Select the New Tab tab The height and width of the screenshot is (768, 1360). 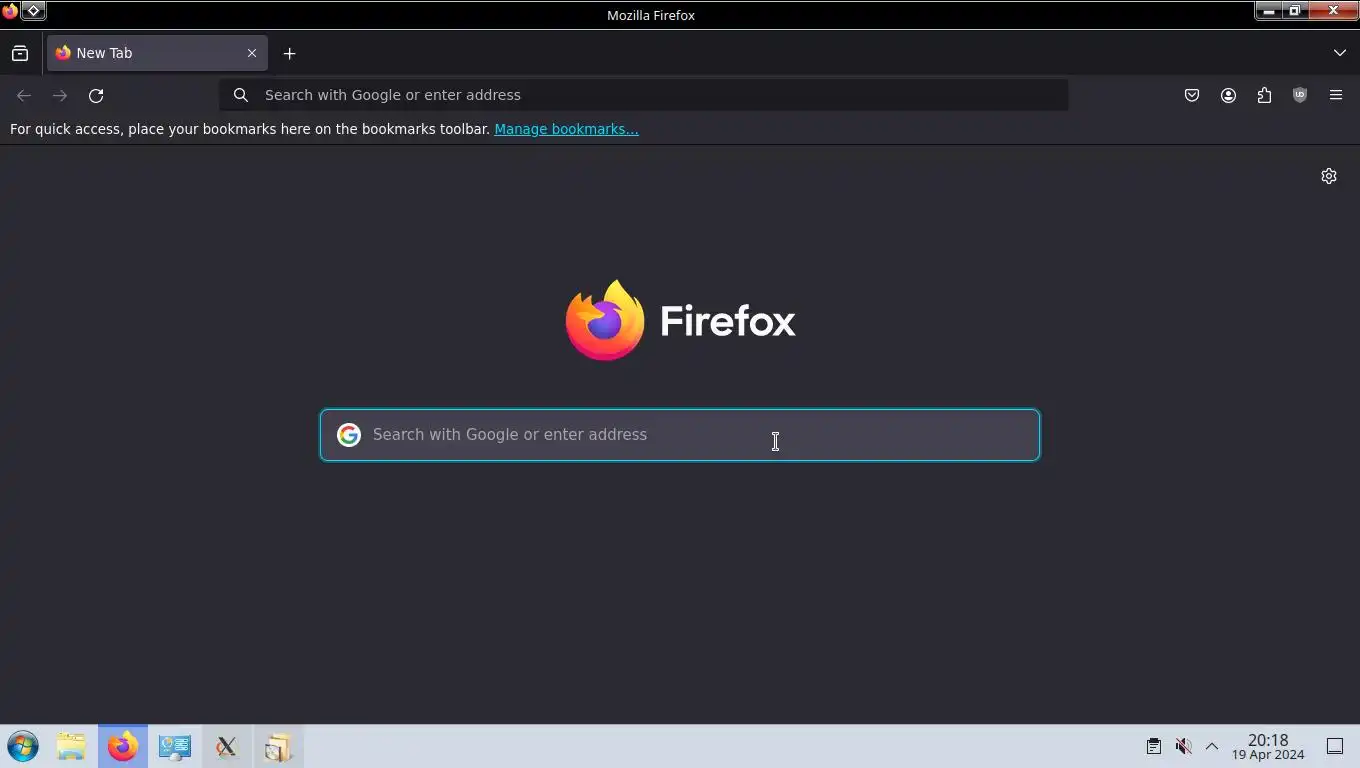coord(157,53)
